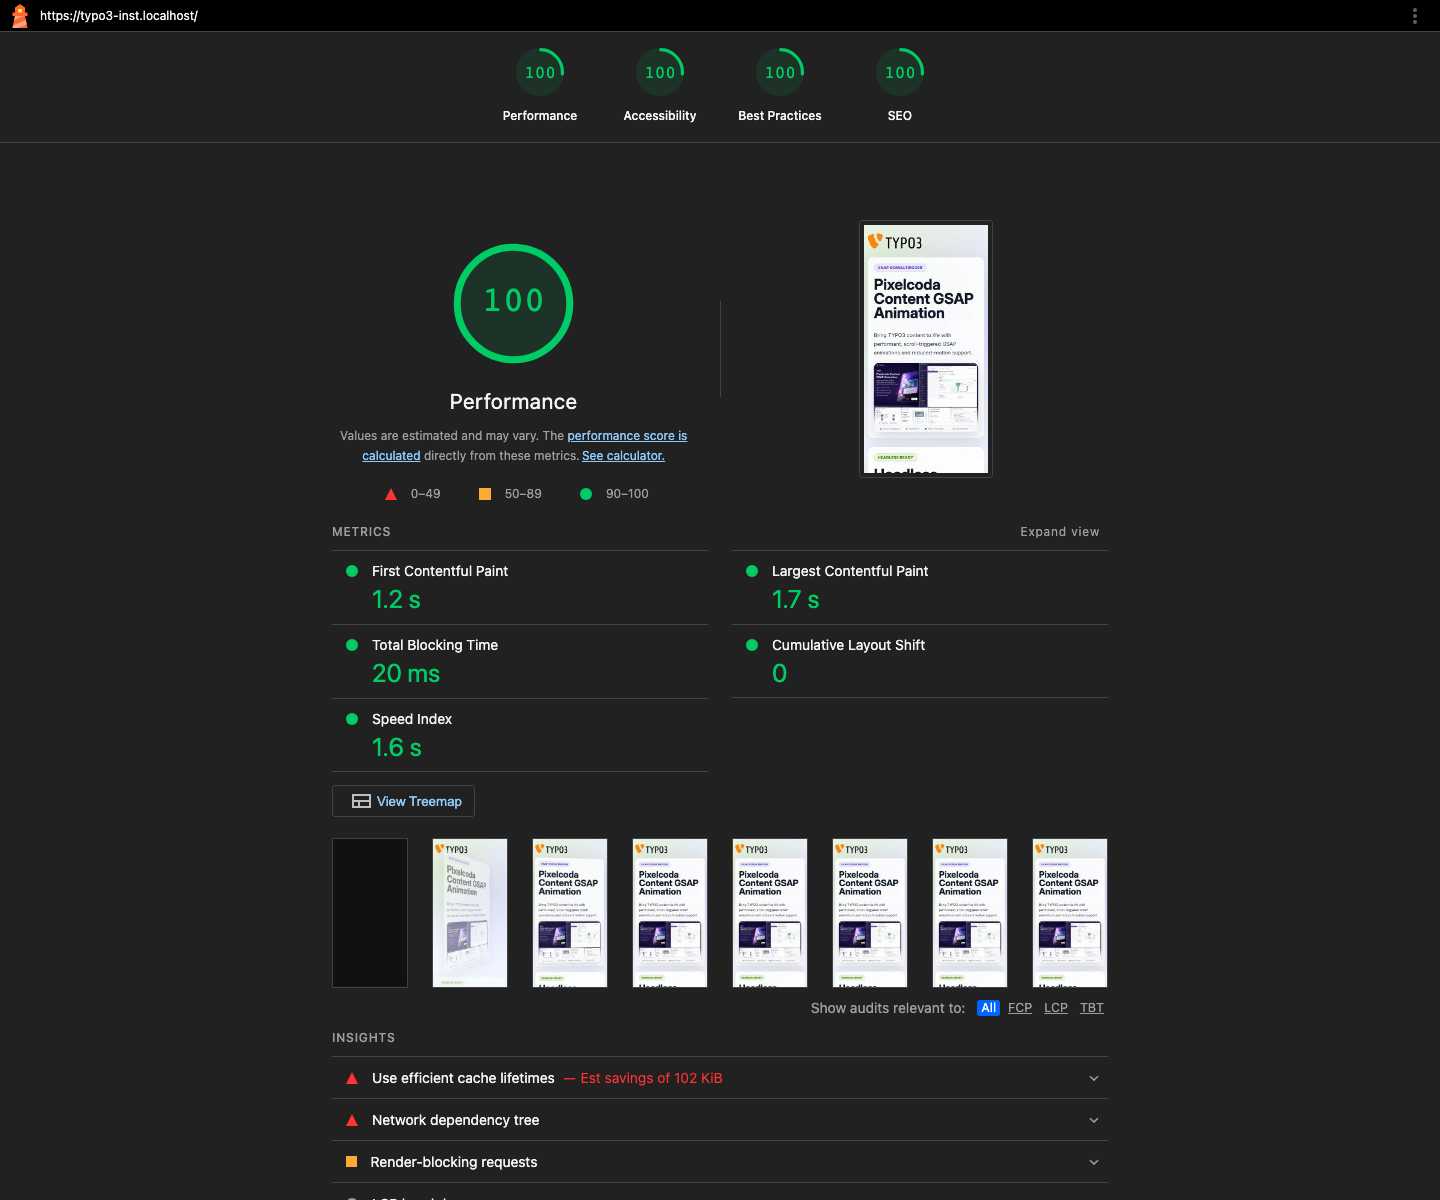This screenshot has height=1200, width=1440.
Task: Click the First Contentful Paint metric
Action: pos(520,587)
